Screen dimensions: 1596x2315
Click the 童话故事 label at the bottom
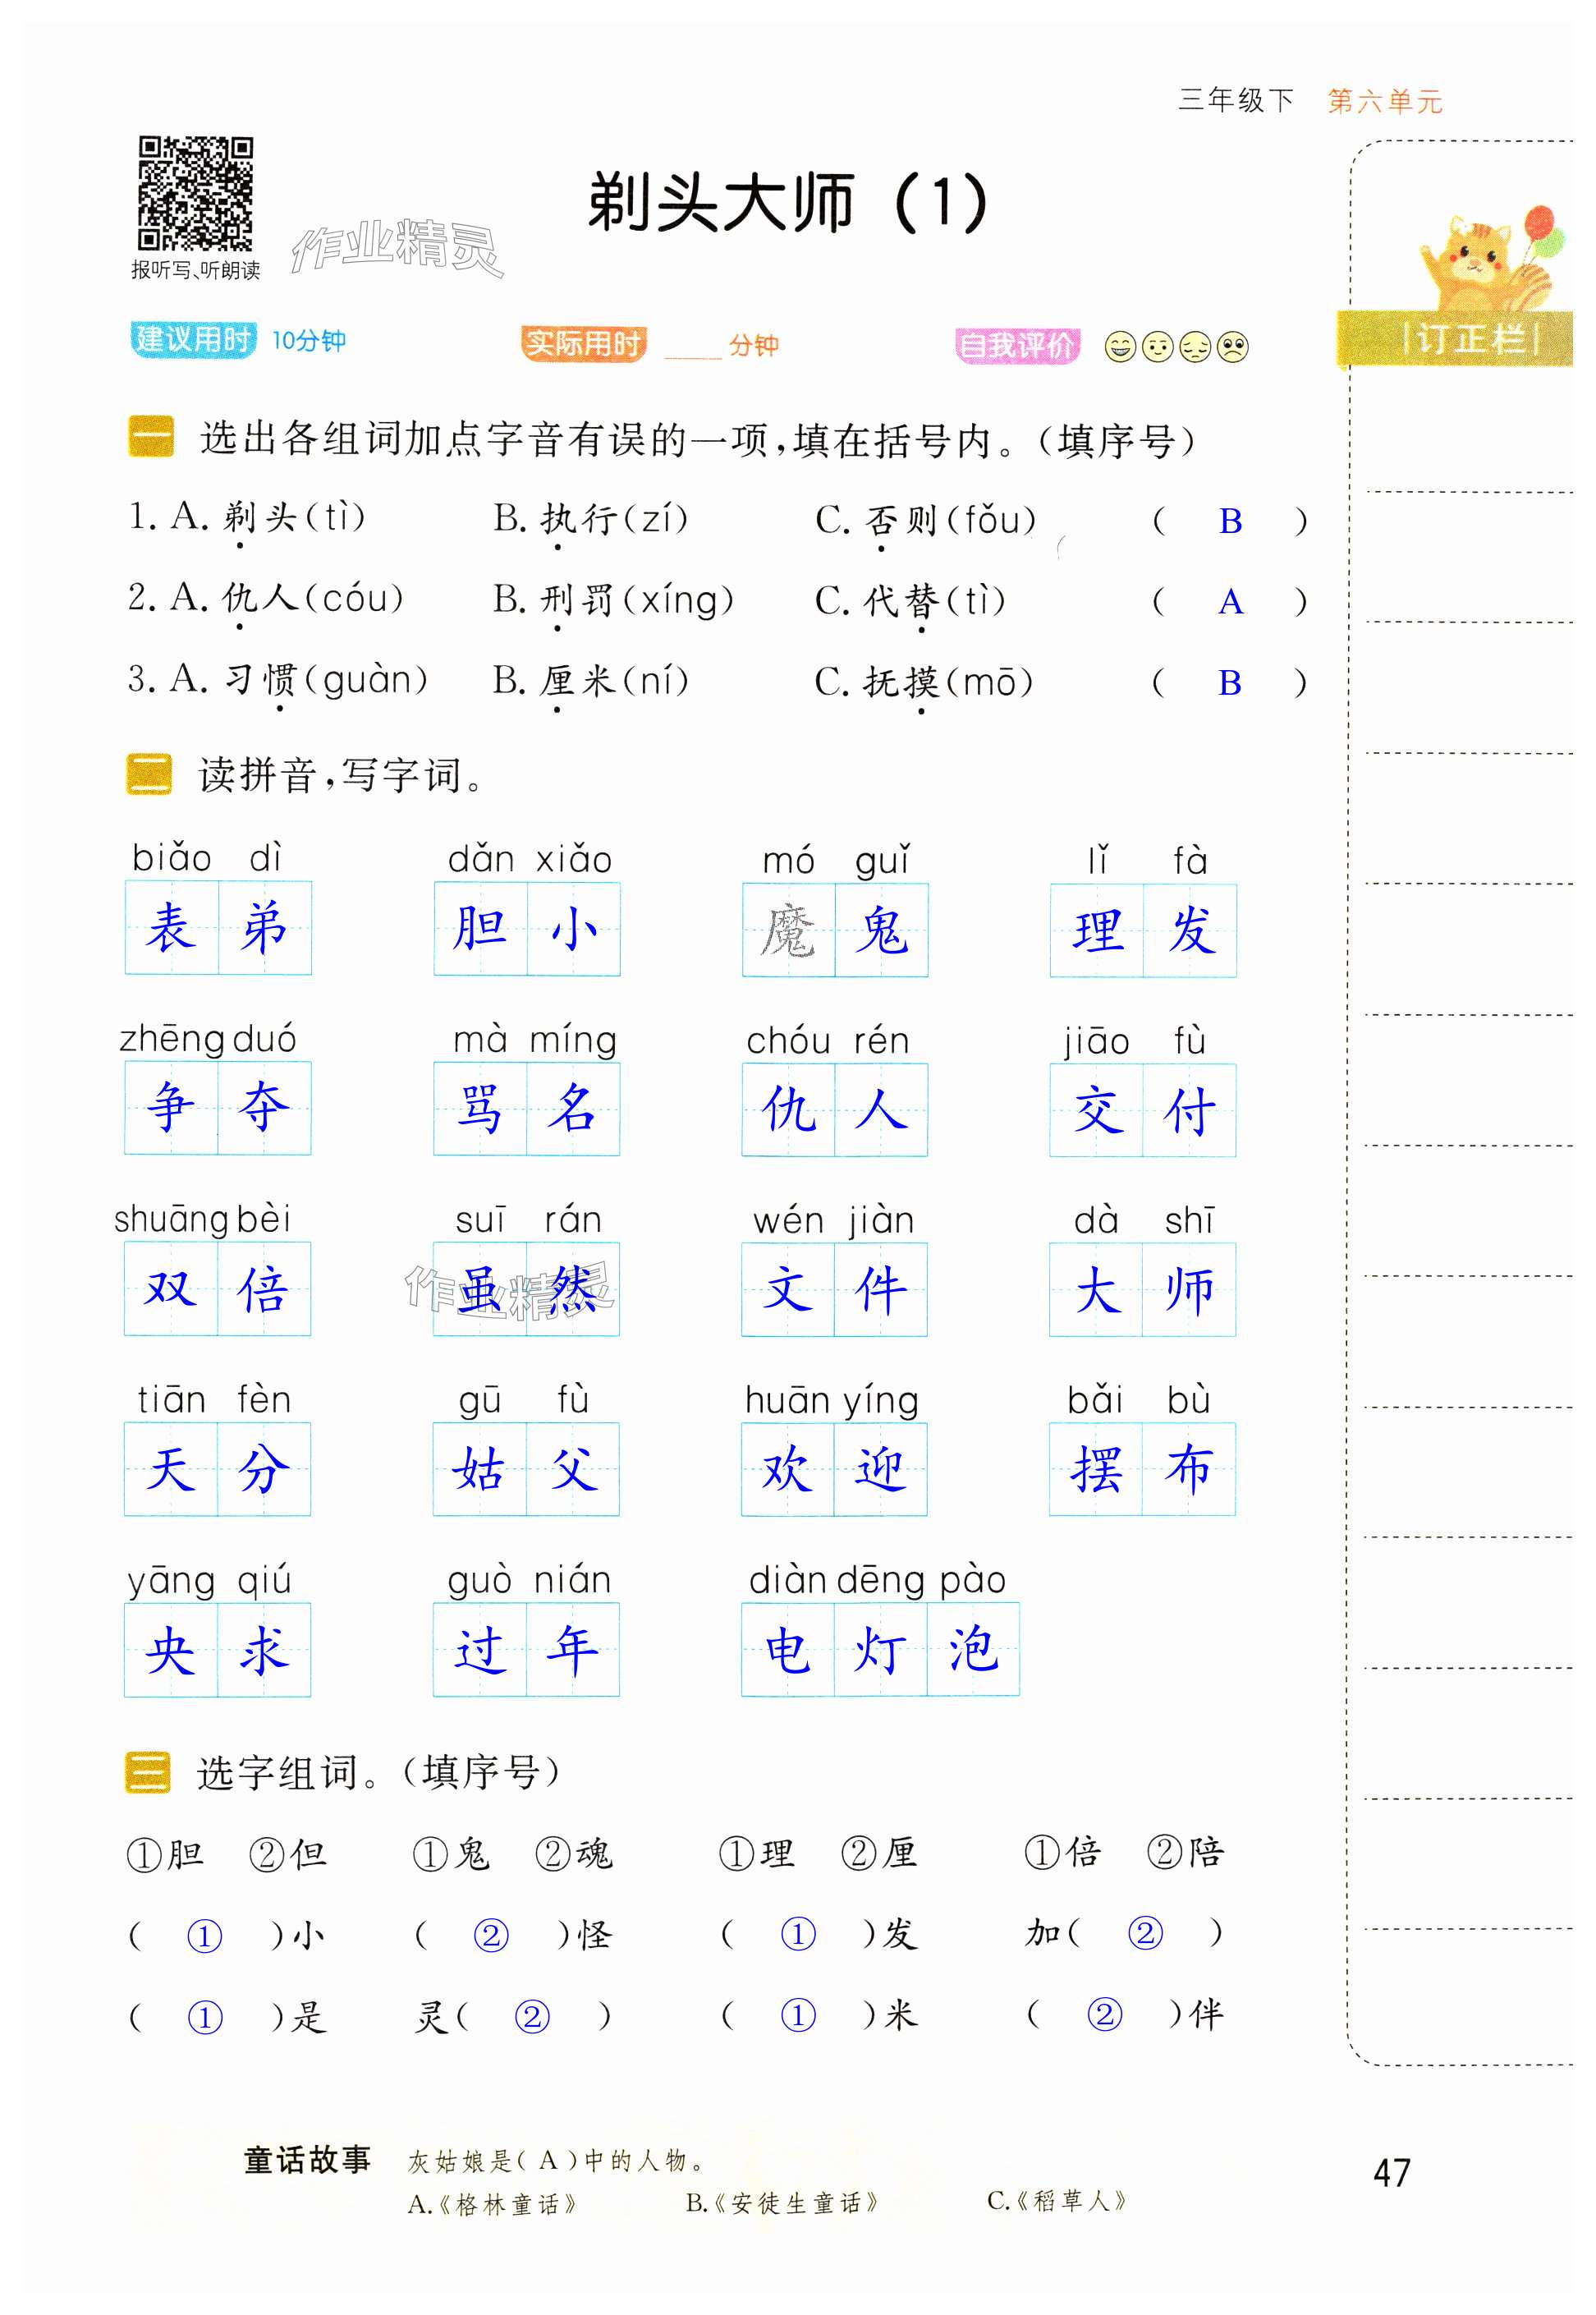tap(307, 2159)
